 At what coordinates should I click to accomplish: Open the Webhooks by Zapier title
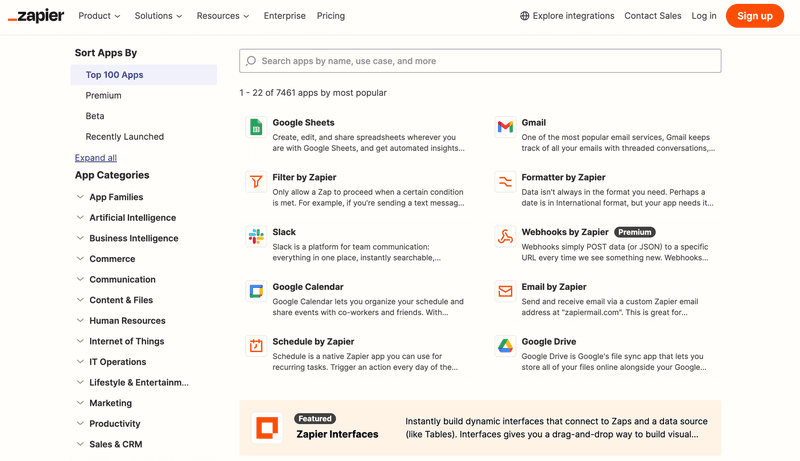tap(565, 232)
